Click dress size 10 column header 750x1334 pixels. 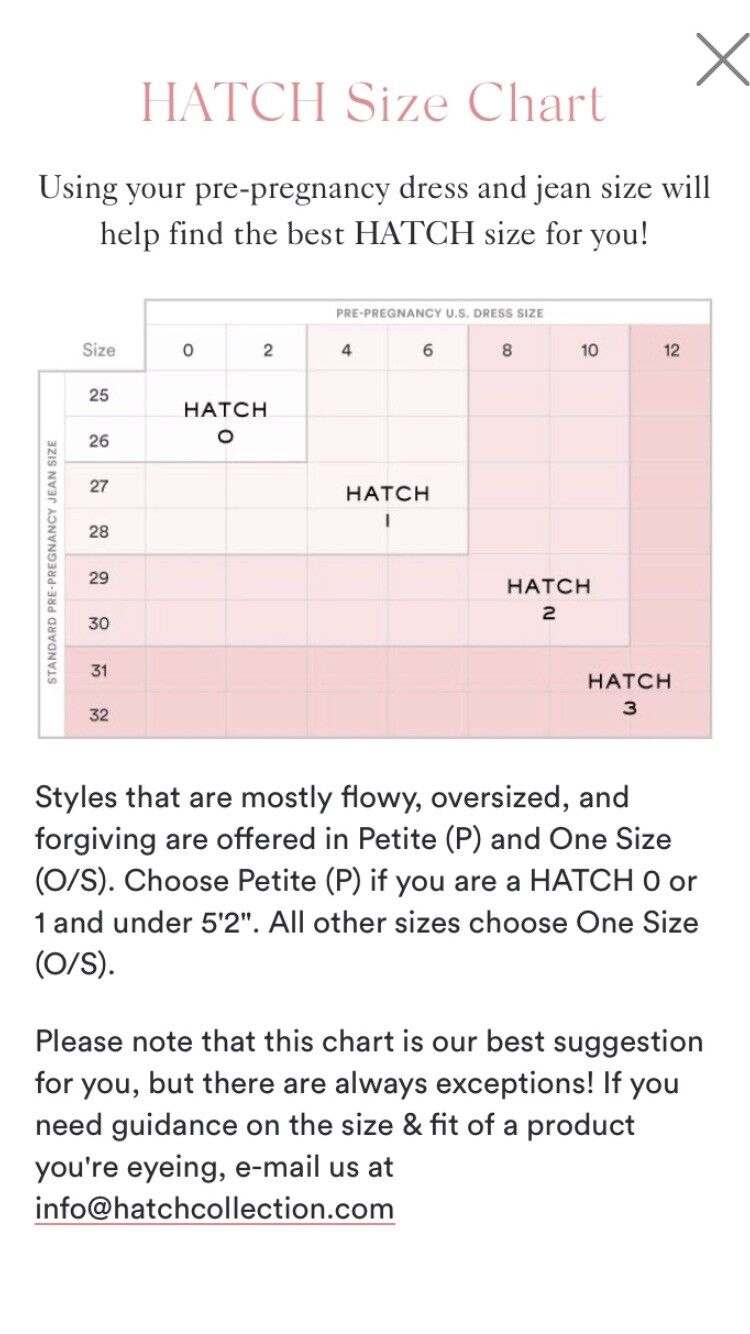pos(590,350)
